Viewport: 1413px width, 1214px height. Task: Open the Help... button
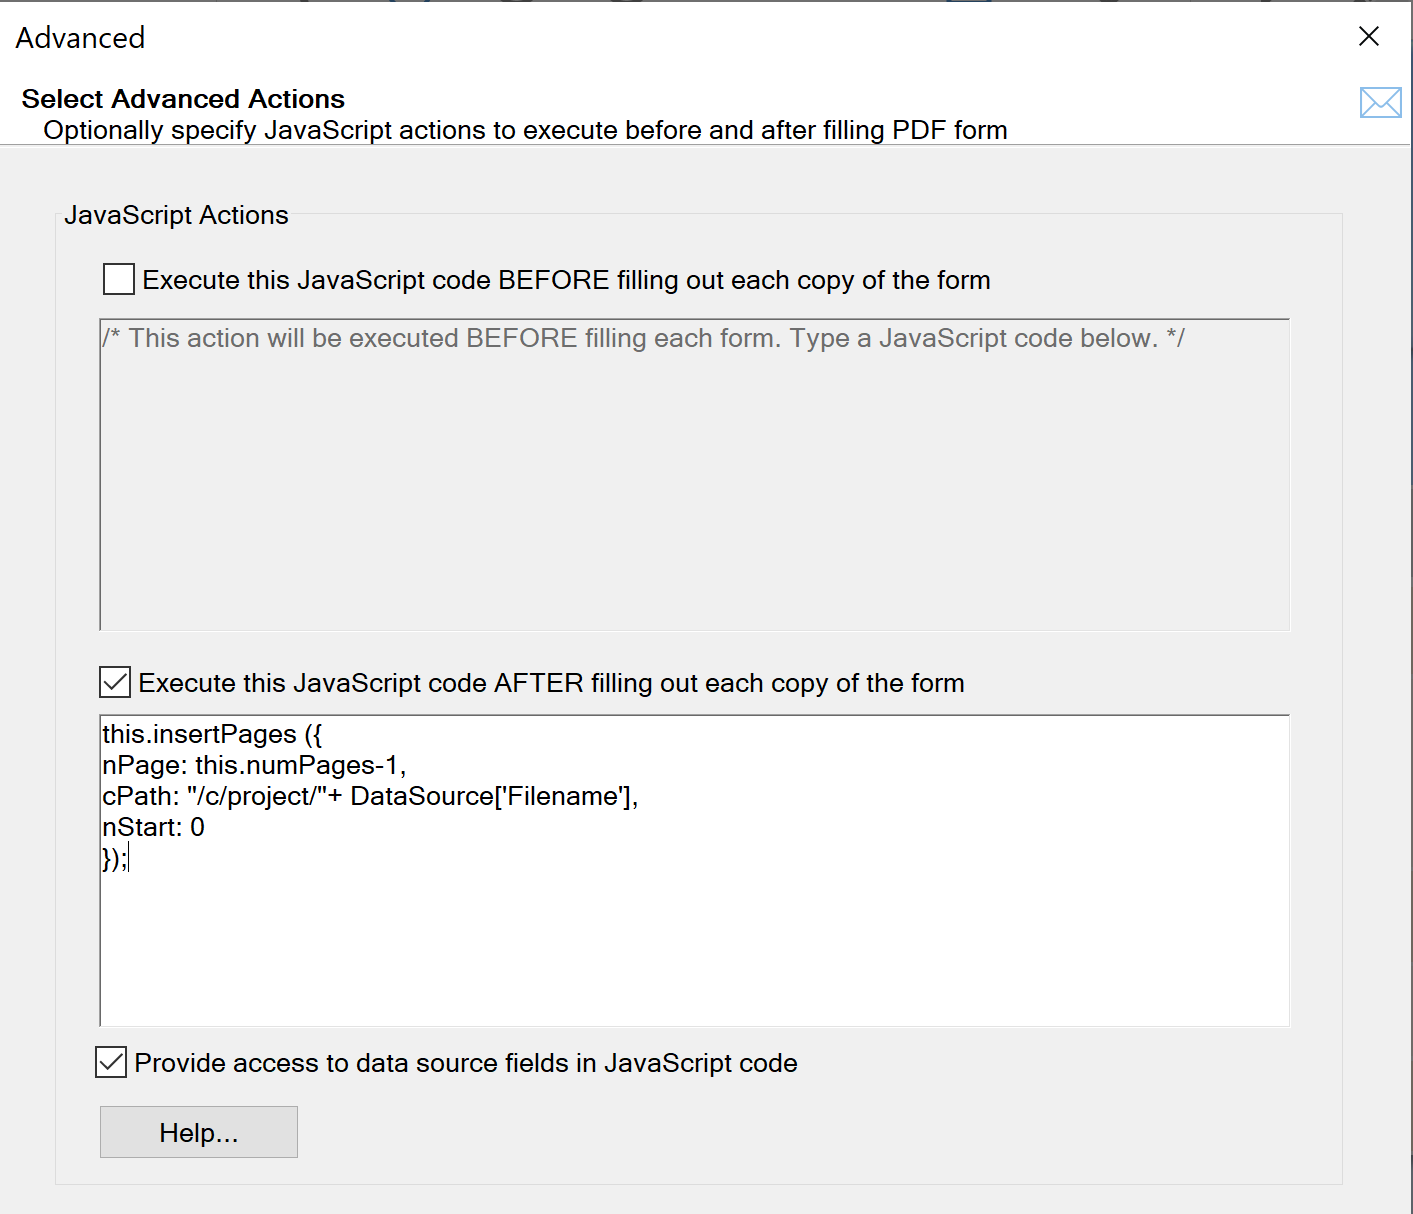click(199, 1132)
